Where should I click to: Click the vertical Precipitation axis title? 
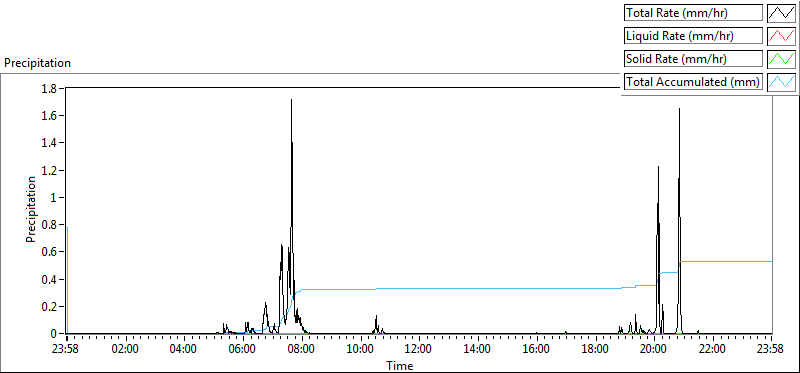coord(31,209)
